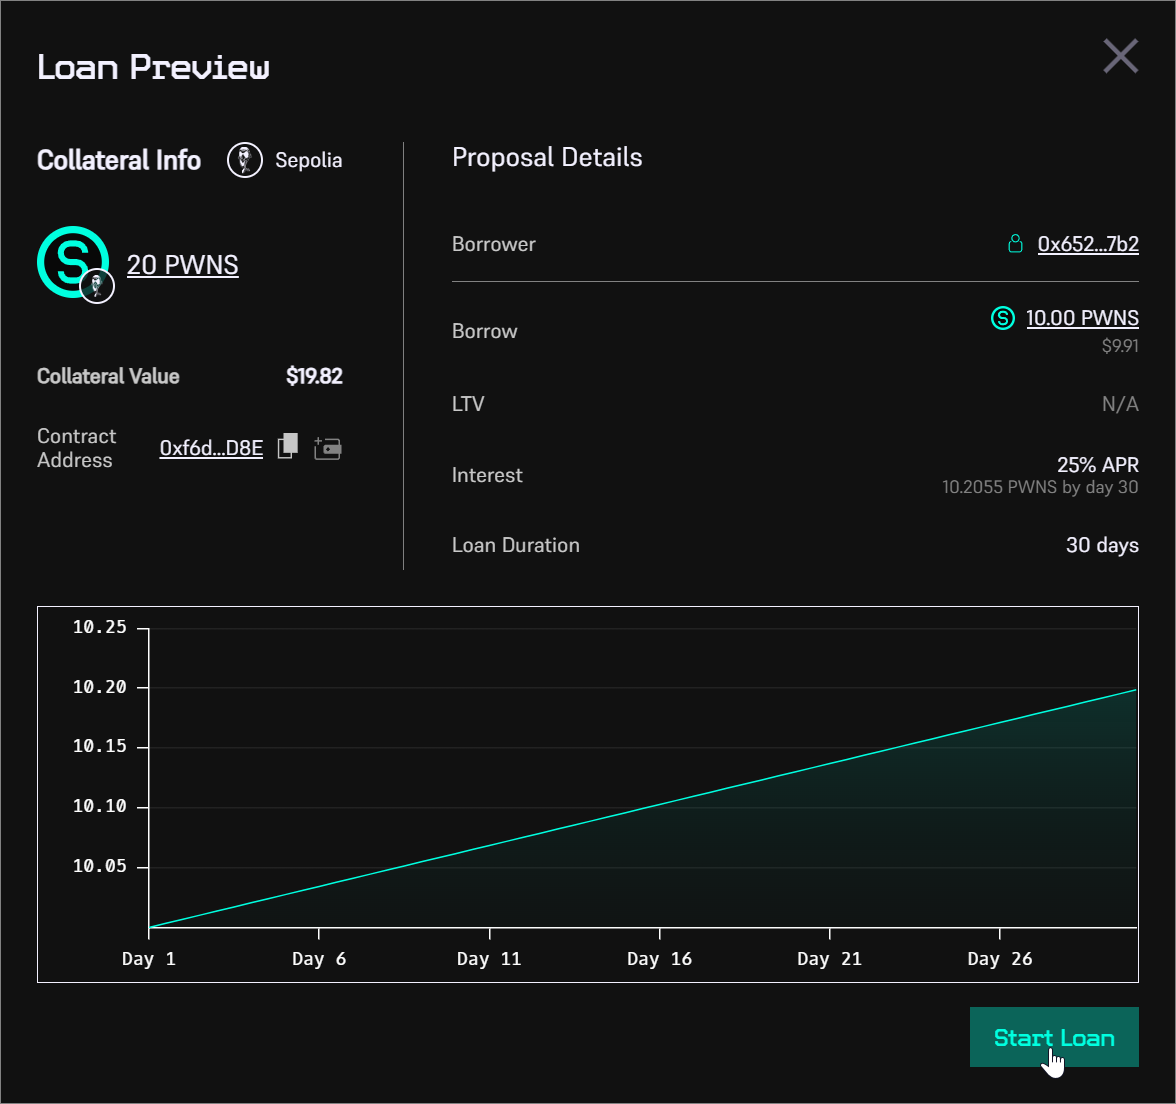Open the 20 PWNS collateral link
The image size is (1176, 1104).
coord(182,265)
